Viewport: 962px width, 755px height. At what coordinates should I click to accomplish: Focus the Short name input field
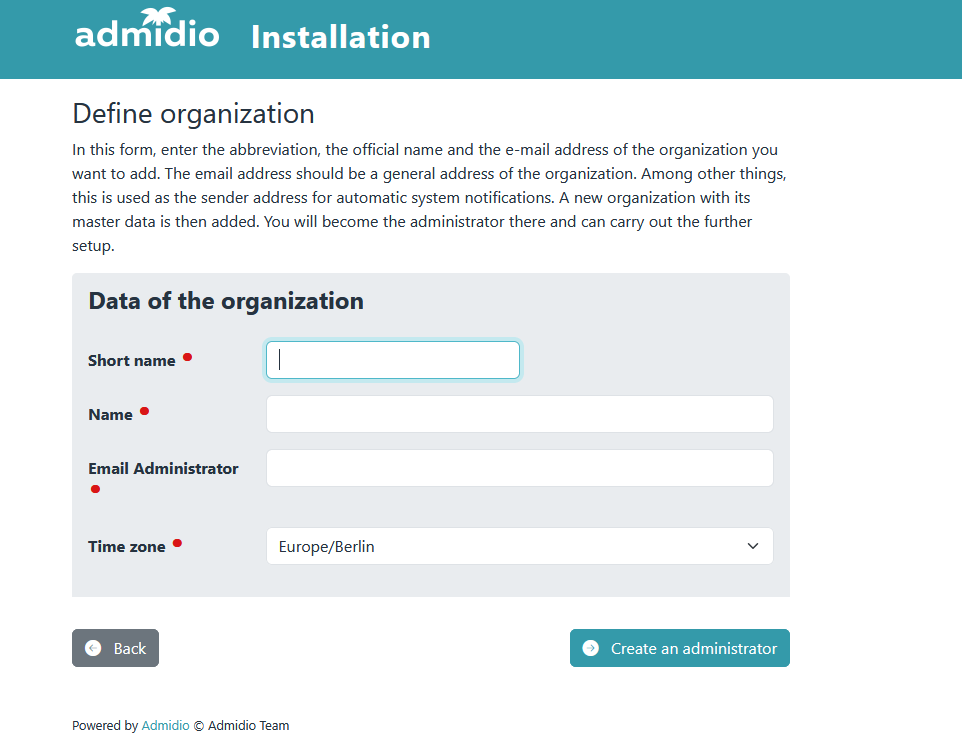392,360
